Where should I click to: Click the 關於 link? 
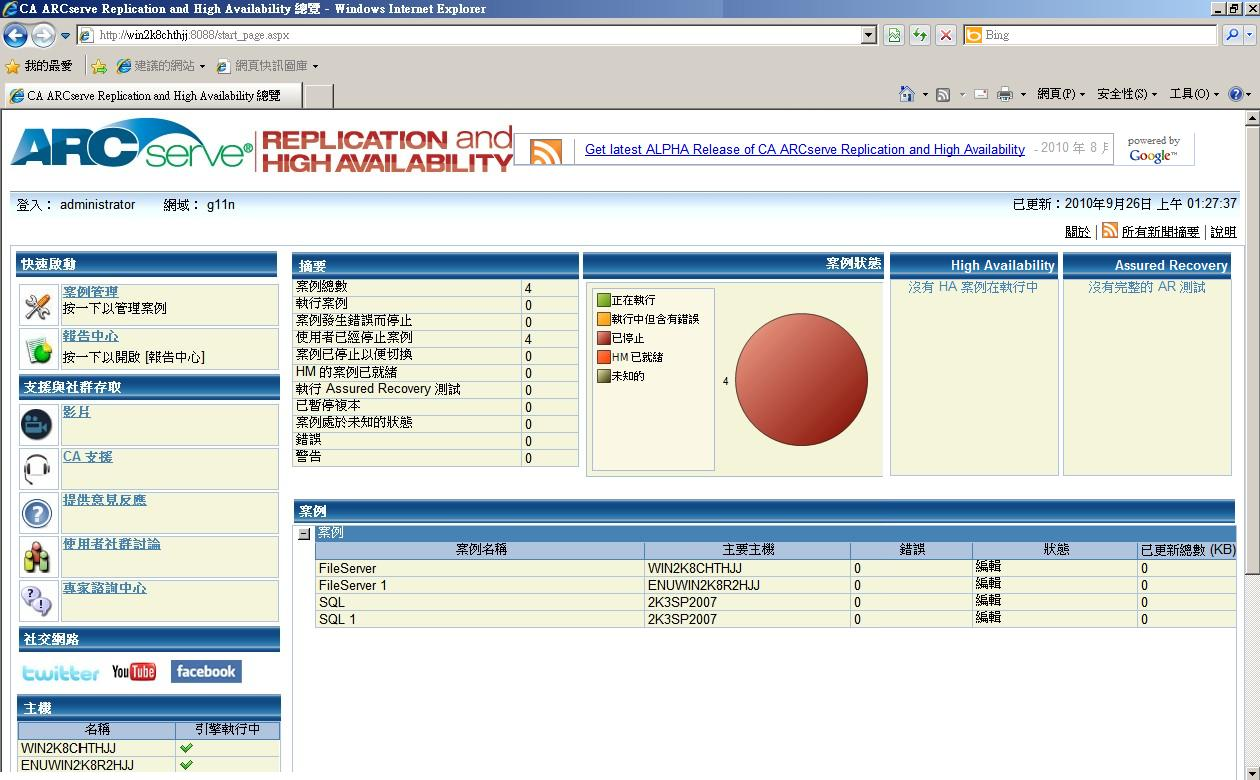[x=1077, y=232]
